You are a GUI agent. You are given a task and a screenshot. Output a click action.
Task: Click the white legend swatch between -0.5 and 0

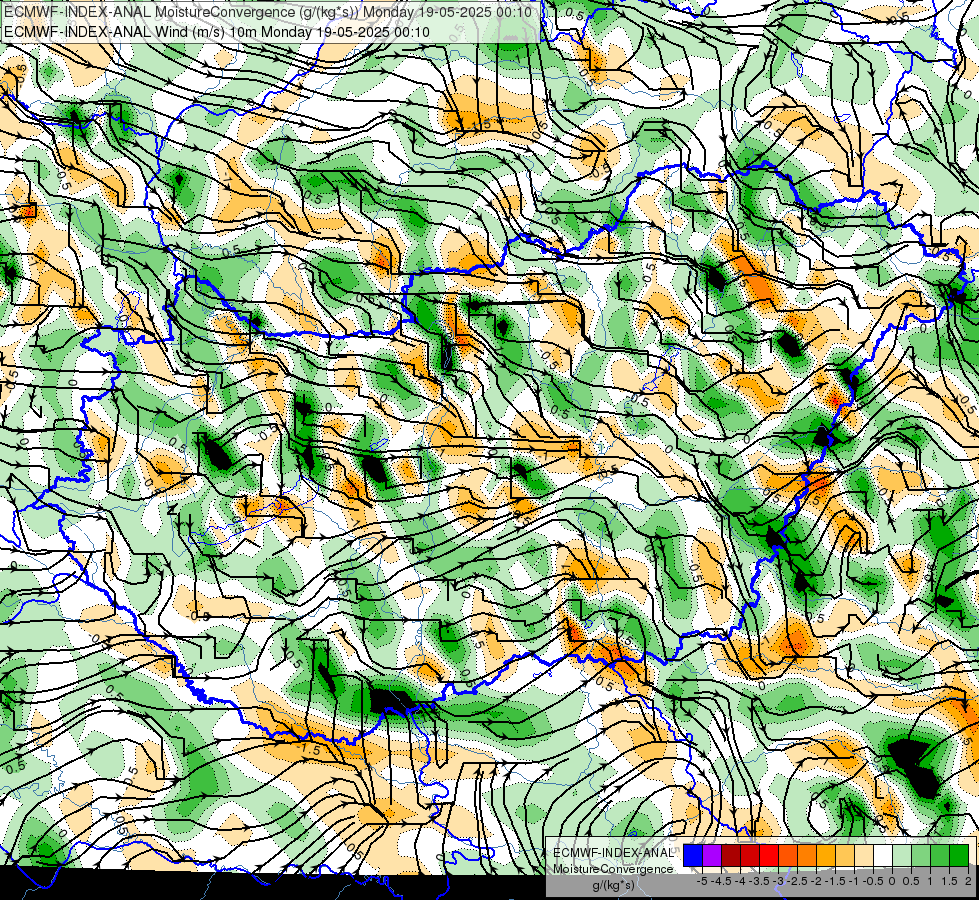click(883, 856)
